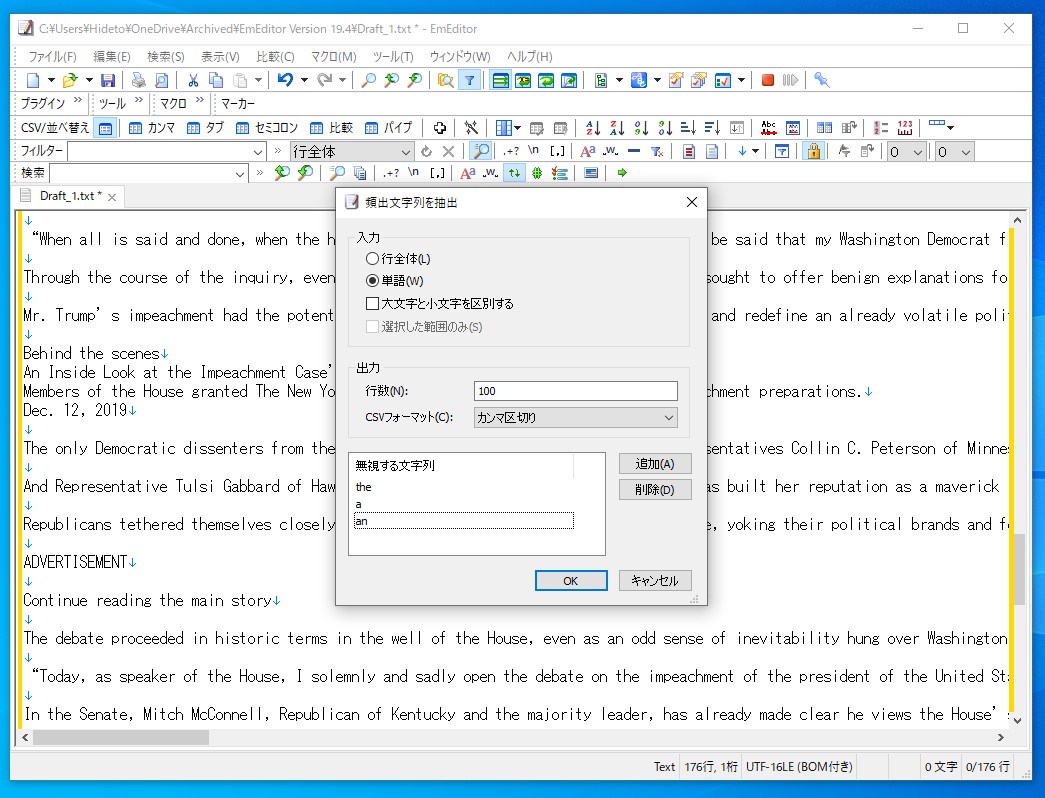This screenshot has width=1045, height=798.
Task: Click the Open folder icon
Action: tap(69, 81)
